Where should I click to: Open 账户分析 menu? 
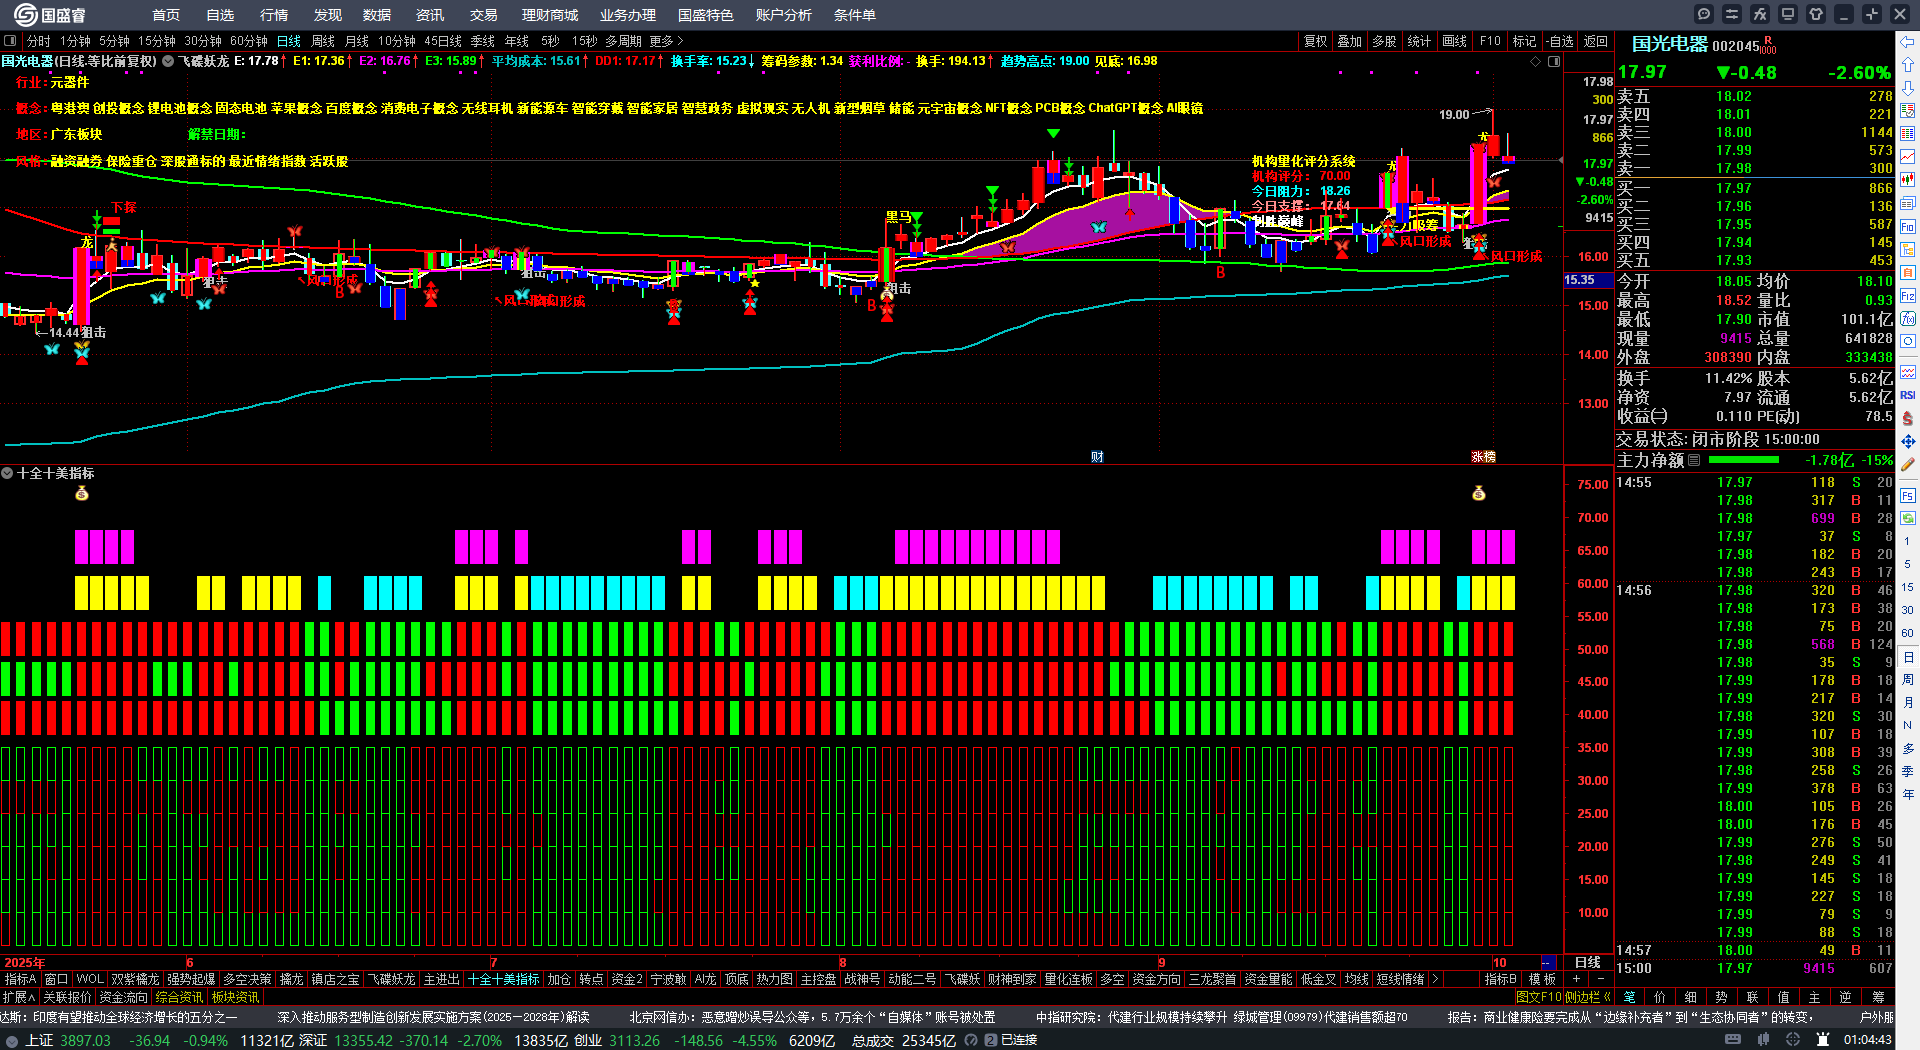pyautogui.click(x=784, y=15)
